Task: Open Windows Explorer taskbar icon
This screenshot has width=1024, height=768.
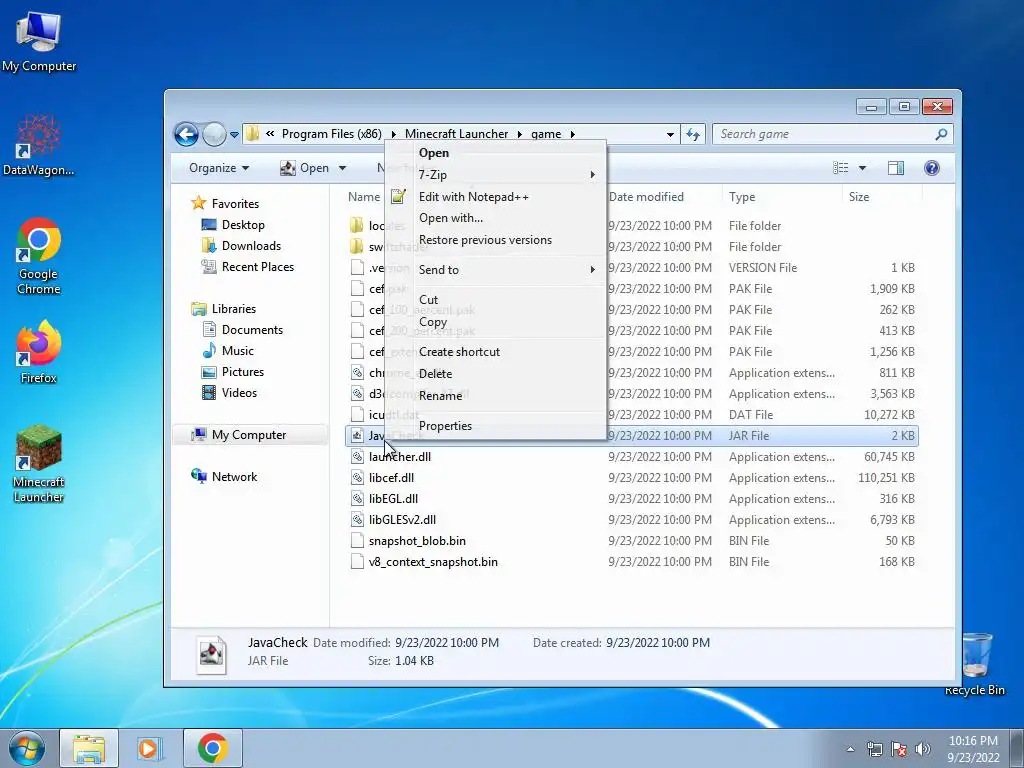Action: click(89, 748)
